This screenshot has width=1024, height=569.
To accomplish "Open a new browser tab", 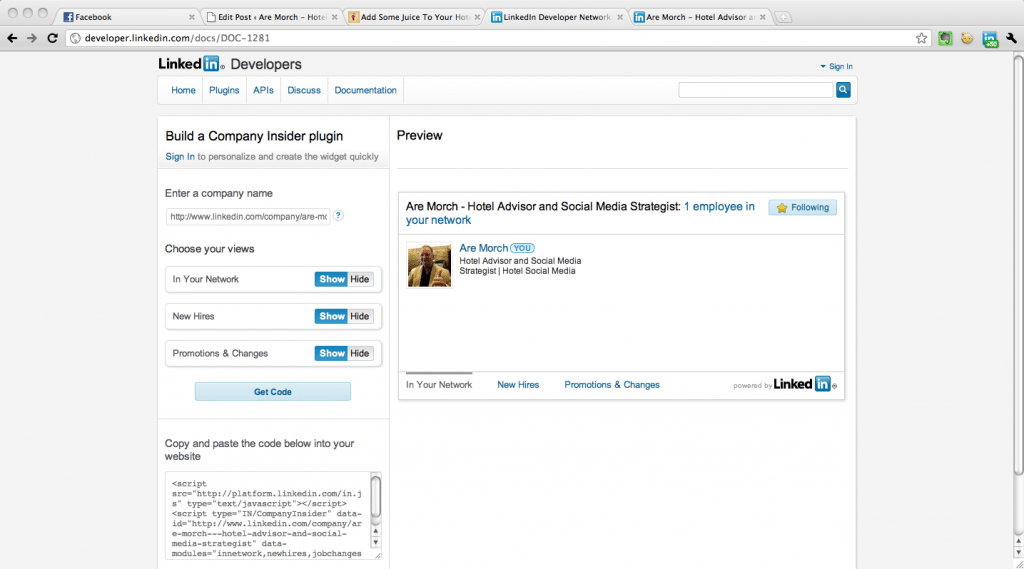I will pos(782,17).
